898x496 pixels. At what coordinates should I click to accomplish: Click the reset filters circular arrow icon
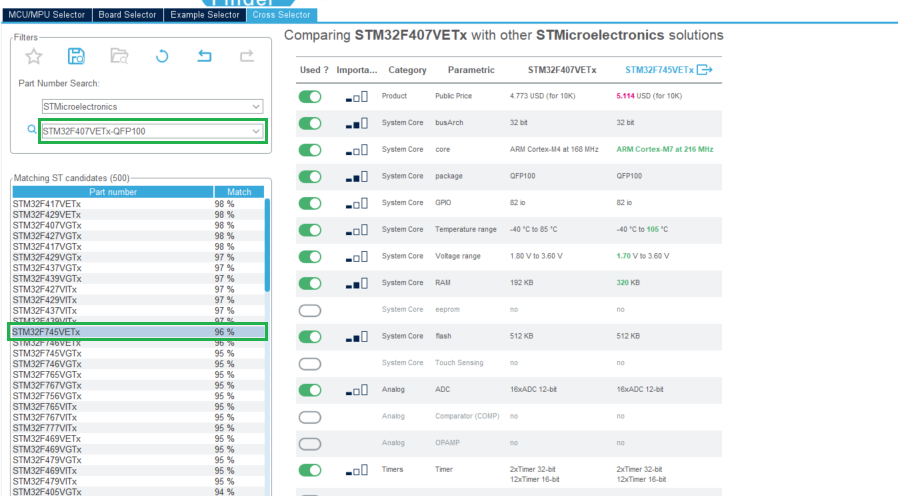click(162, 56)
